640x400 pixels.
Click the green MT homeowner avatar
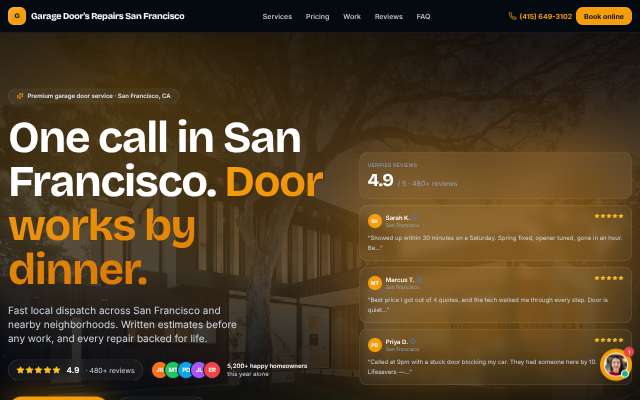pos(173,370)
